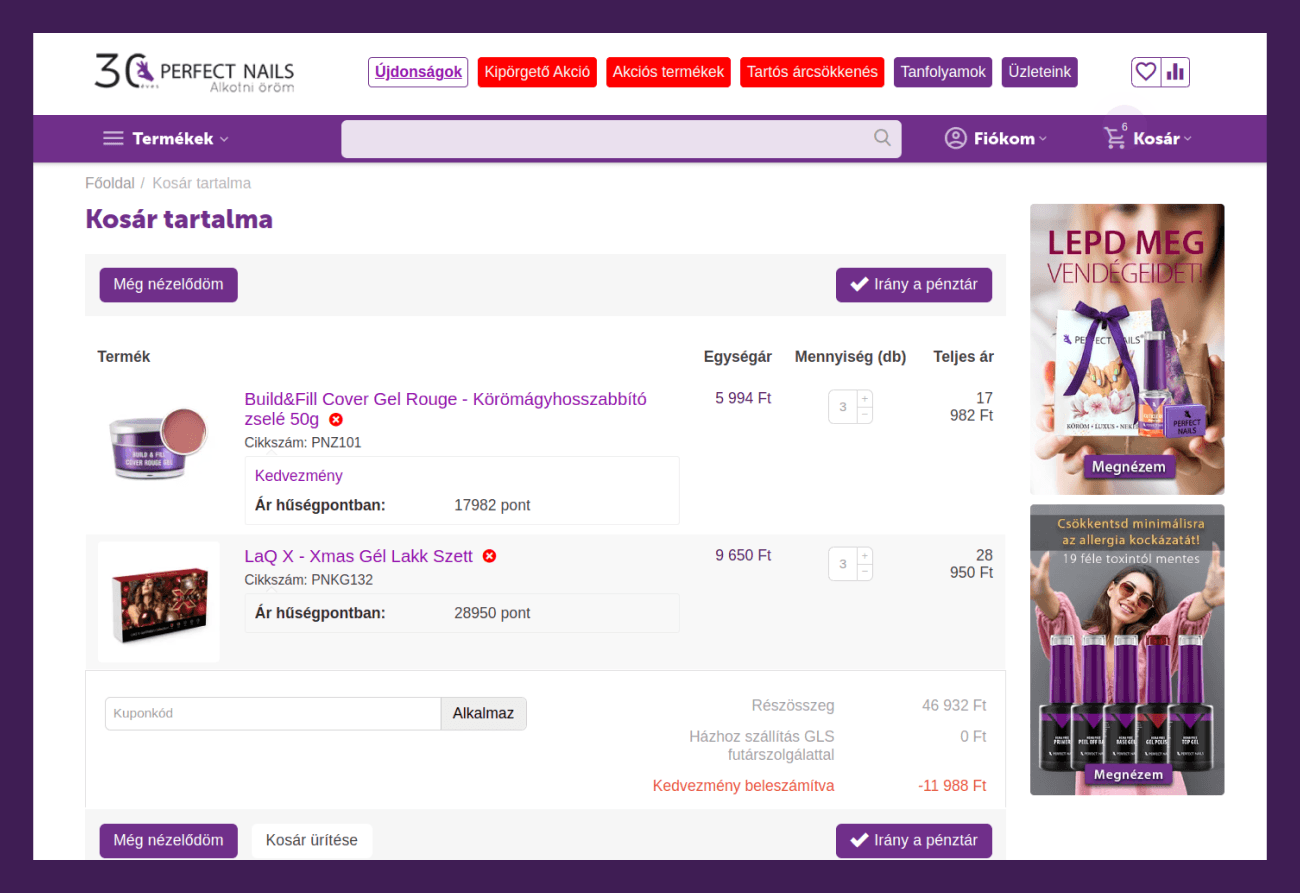Open the Kipörgető Akció menu item

[x=537, y=72]
